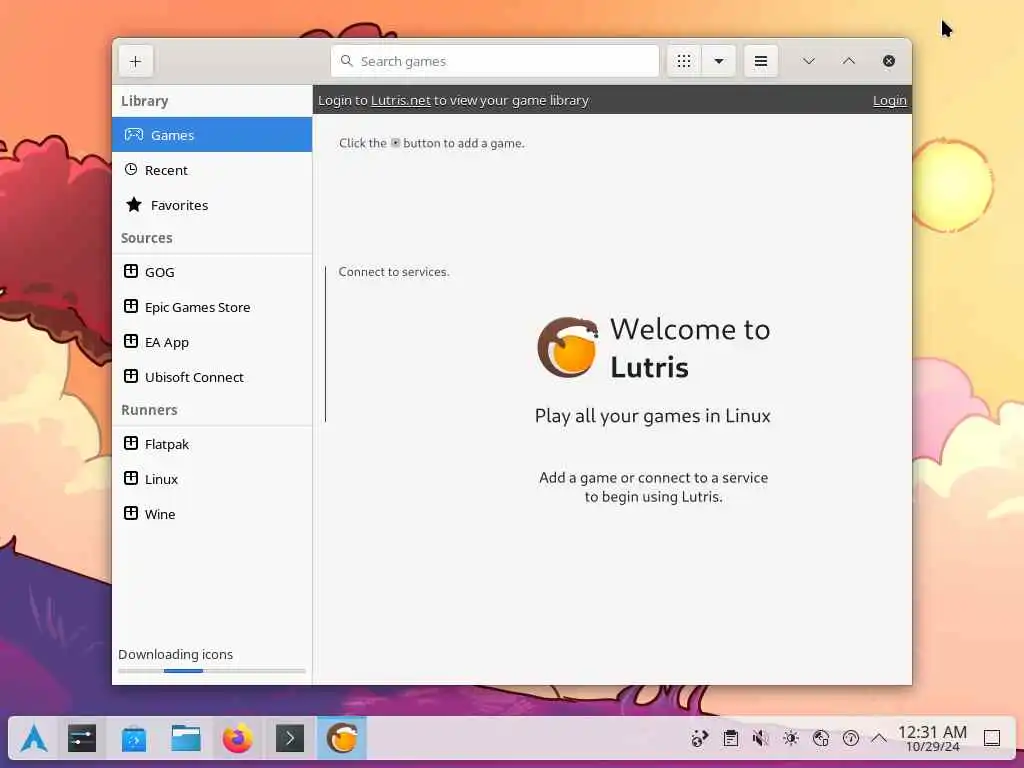The image size is (1024, 768).
Task: Toggle the grid view button
Action: pos(684,61)
